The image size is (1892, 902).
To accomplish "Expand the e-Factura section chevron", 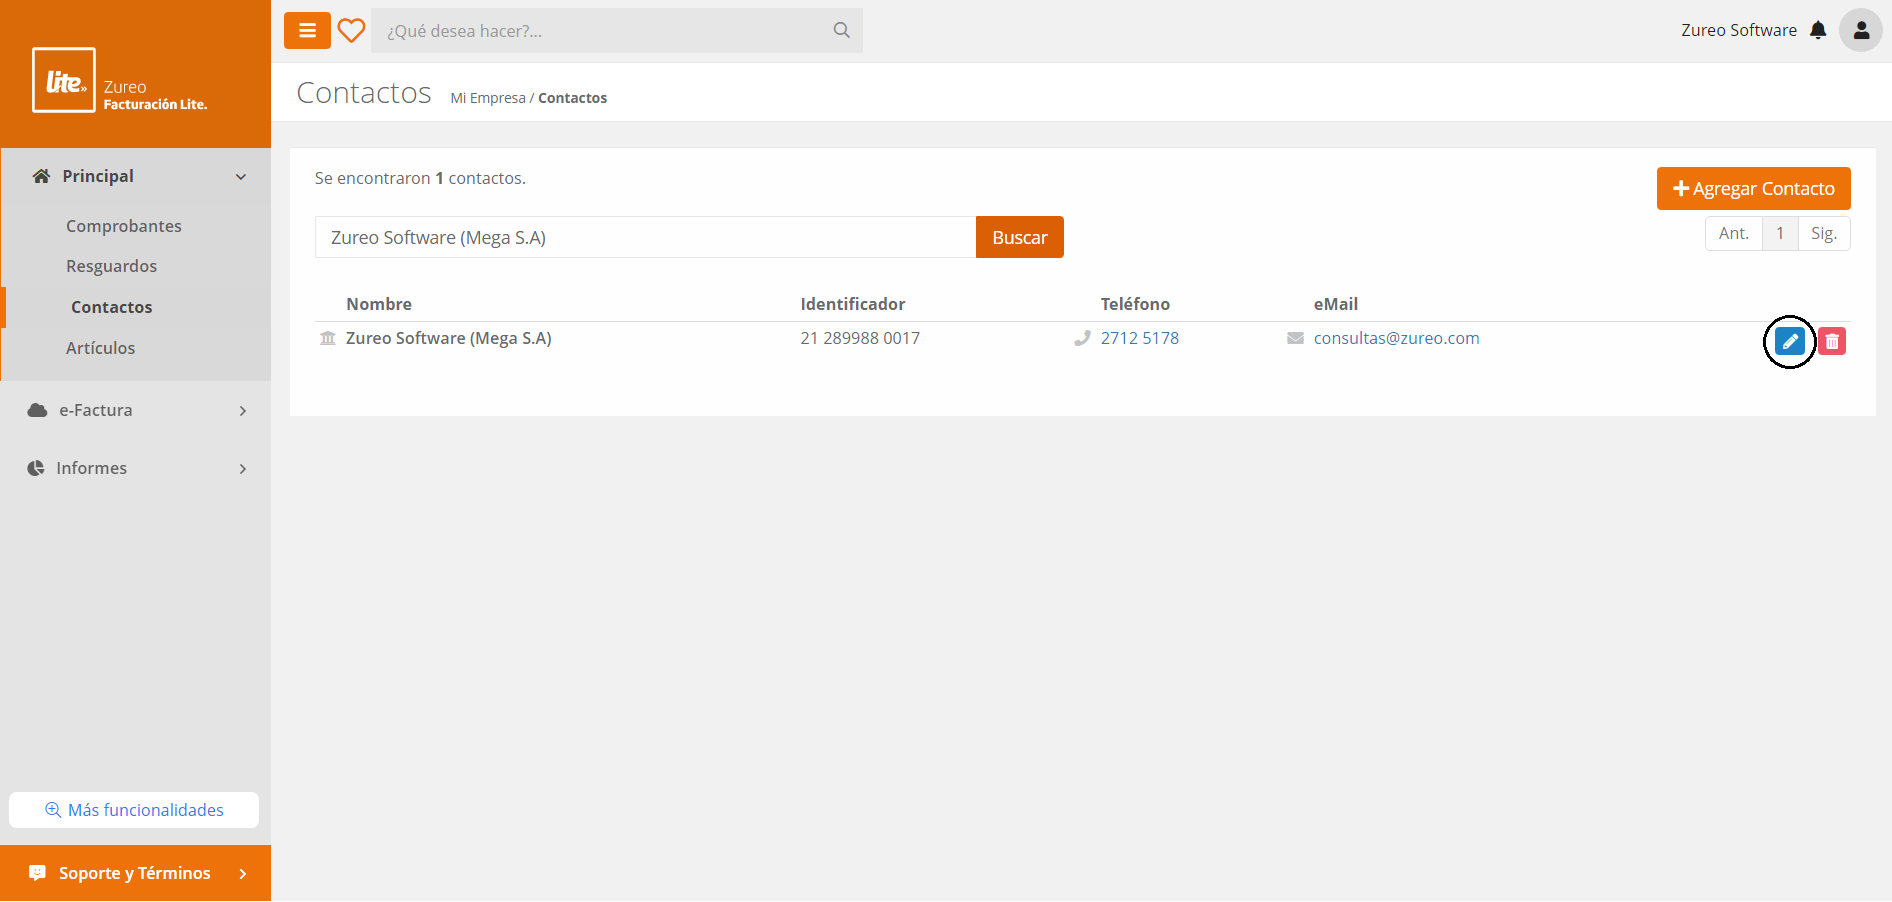I will click(x=243, y=411).
